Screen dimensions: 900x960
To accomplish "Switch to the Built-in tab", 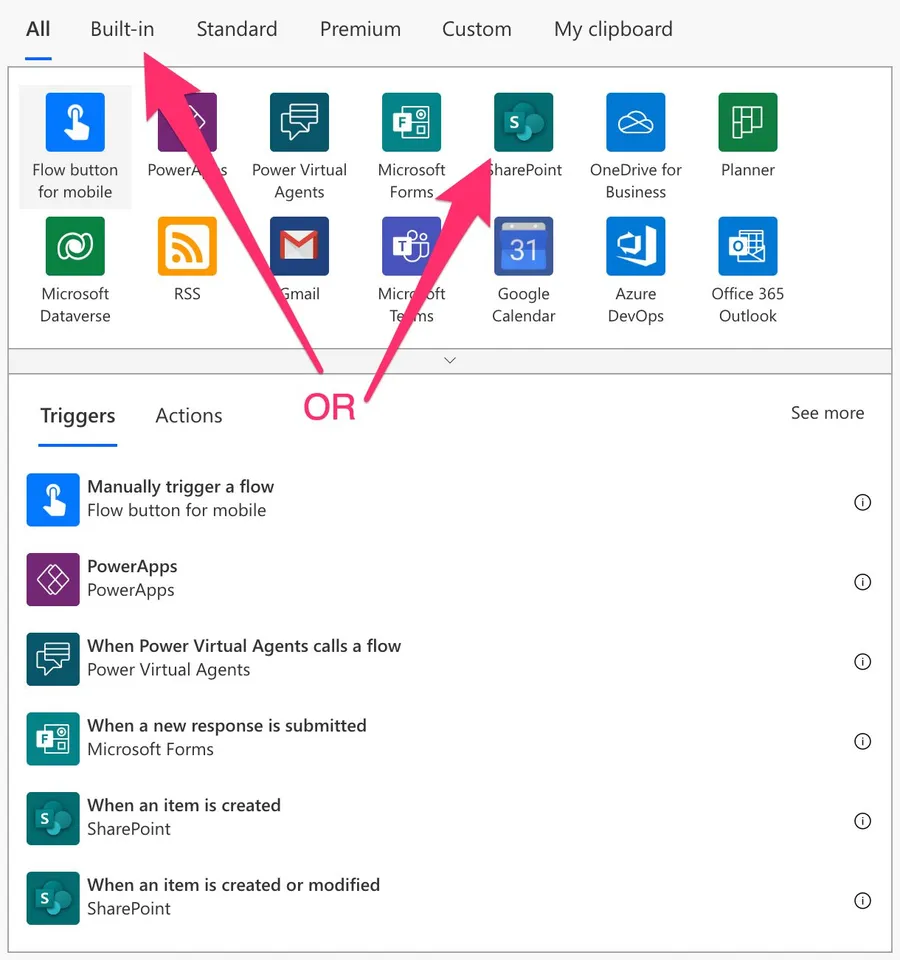I will tap(122, 29).
